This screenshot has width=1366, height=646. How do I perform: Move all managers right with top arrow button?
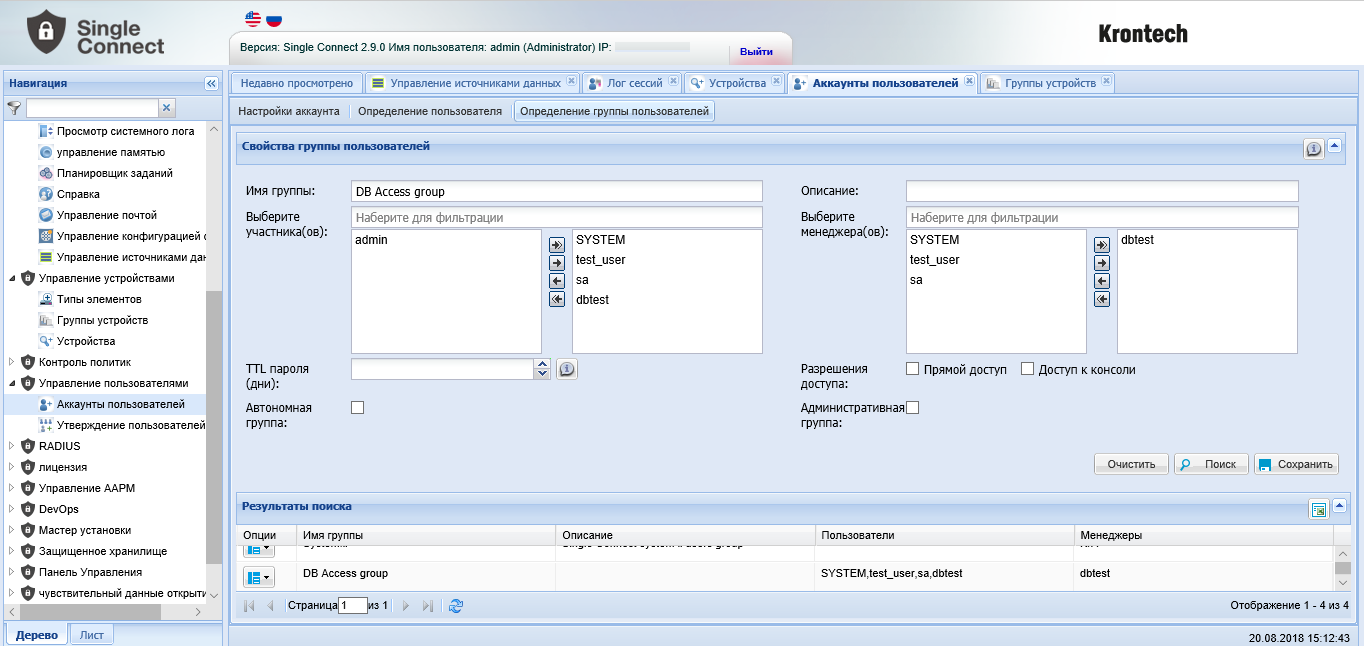(x=1102, y=245)
